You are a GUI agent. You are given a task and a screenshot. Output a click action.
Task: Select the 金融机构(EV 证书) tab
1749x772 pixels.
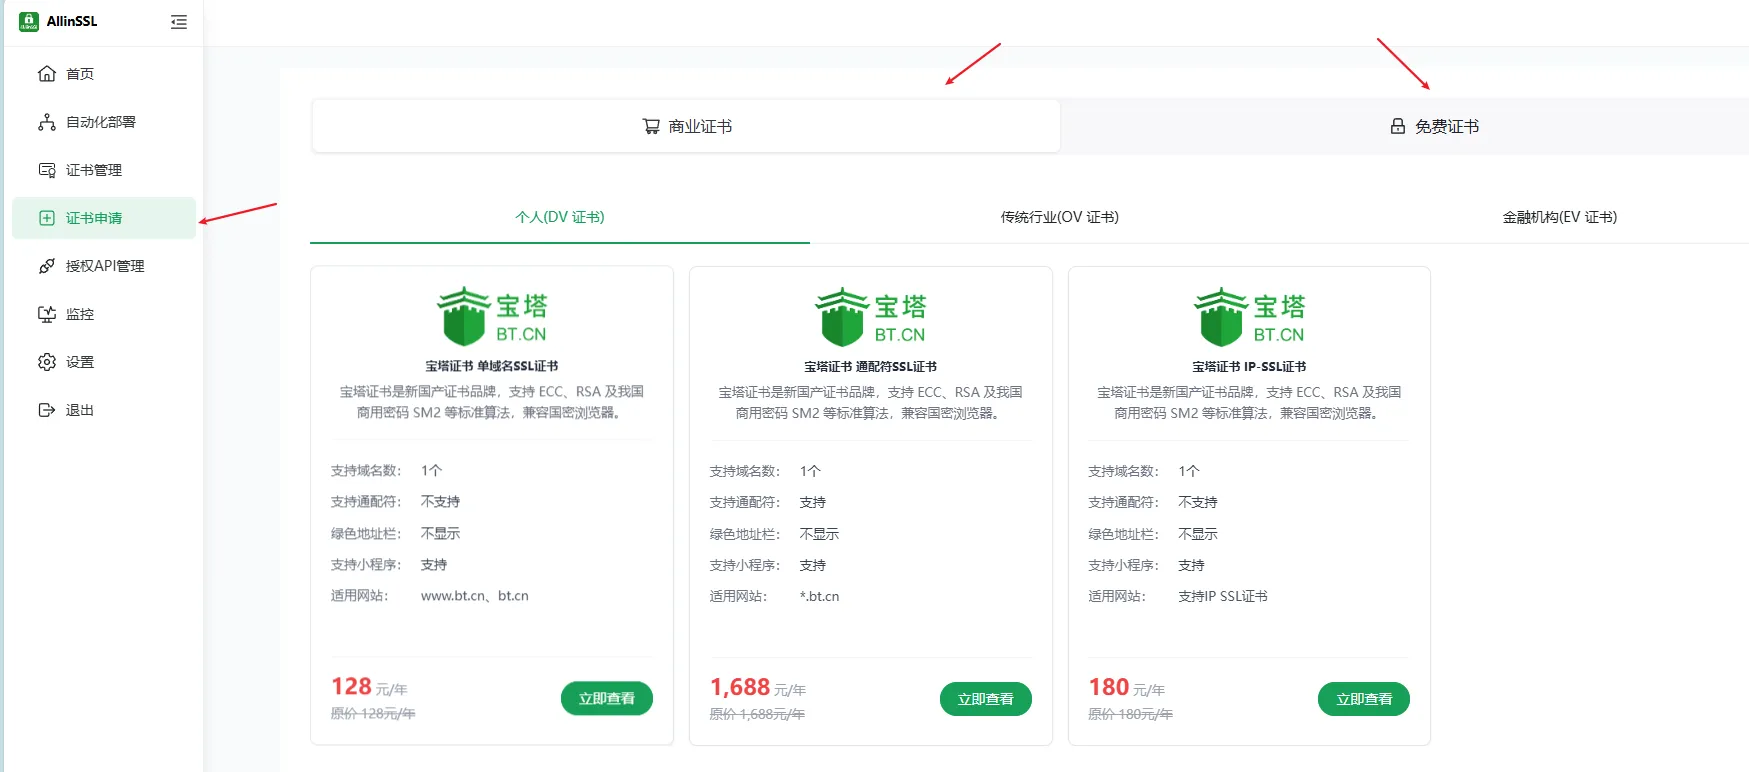[x=1560, y=217]
